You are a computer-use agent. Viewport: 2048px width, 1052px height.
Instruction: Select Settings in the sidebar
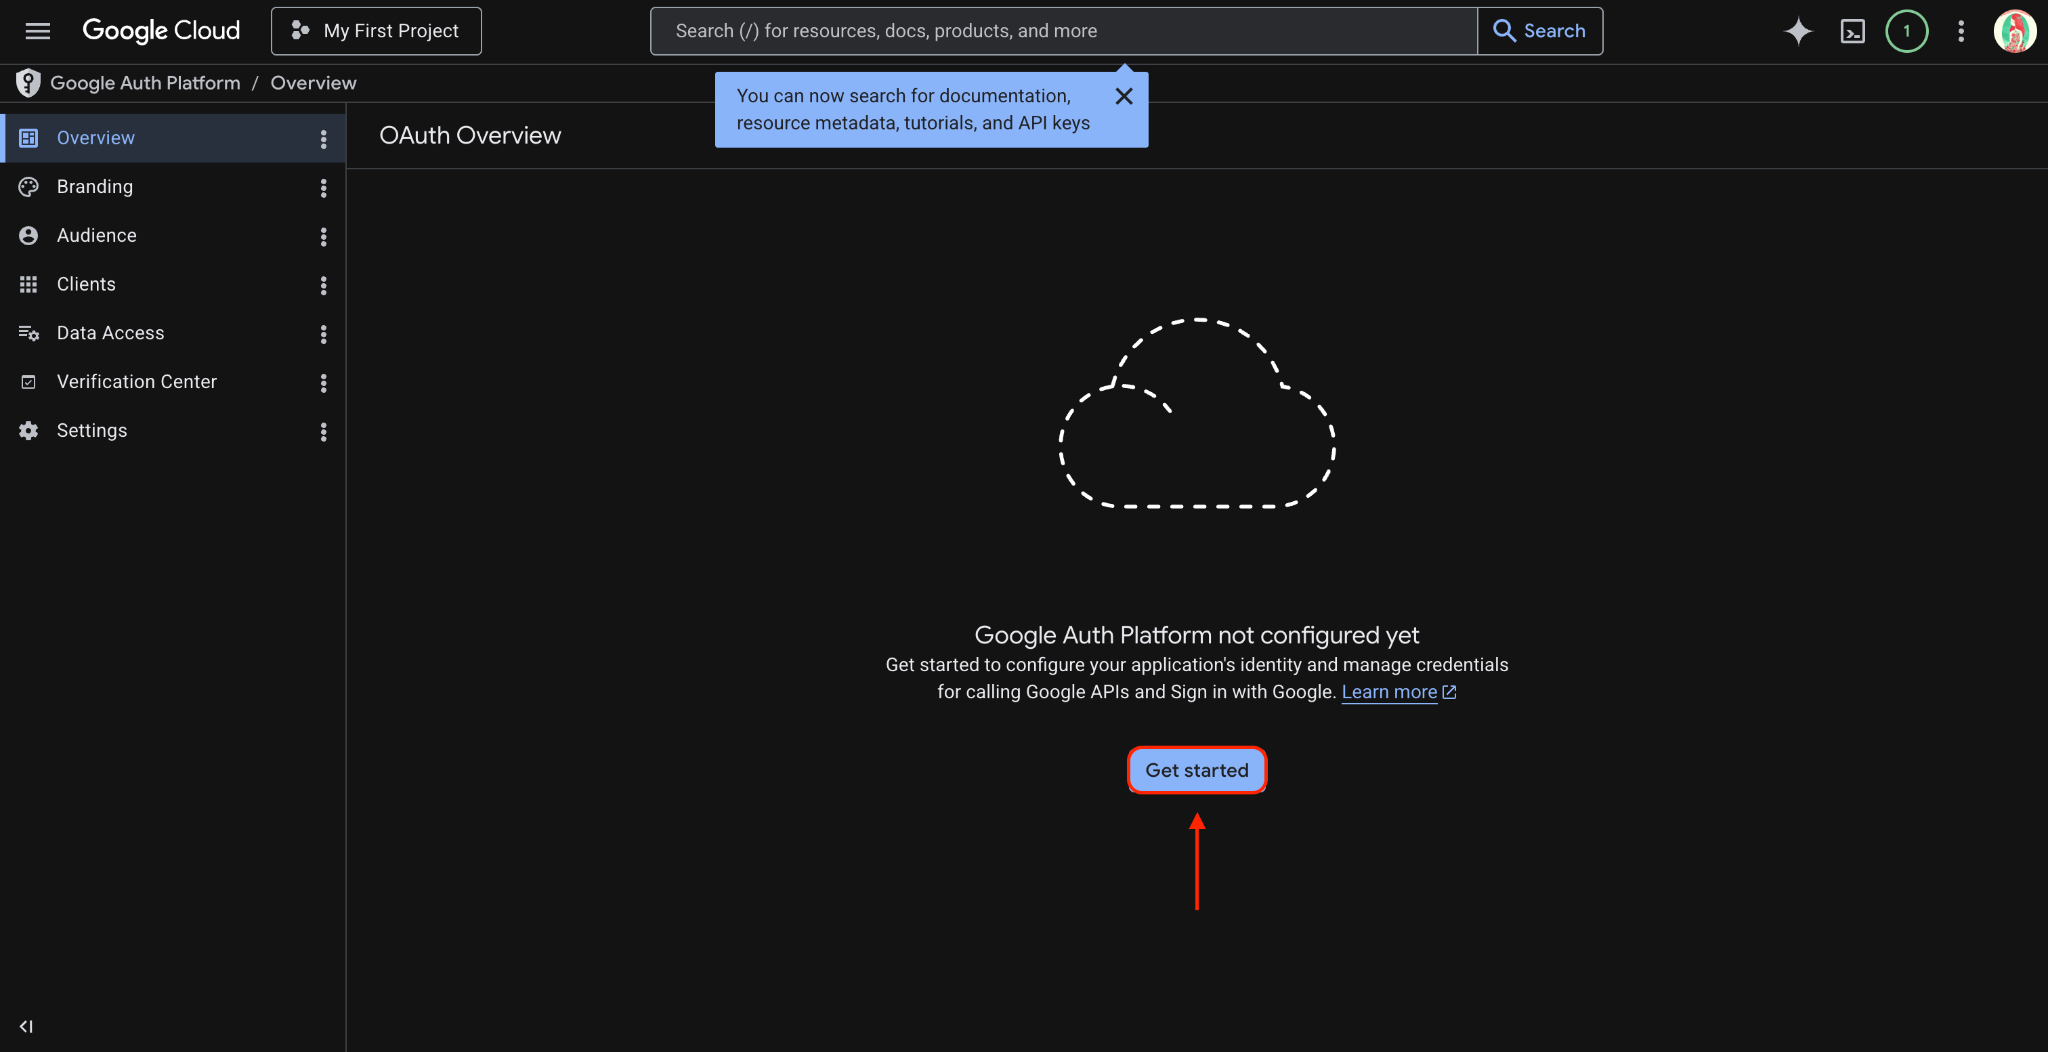(172, 431)
